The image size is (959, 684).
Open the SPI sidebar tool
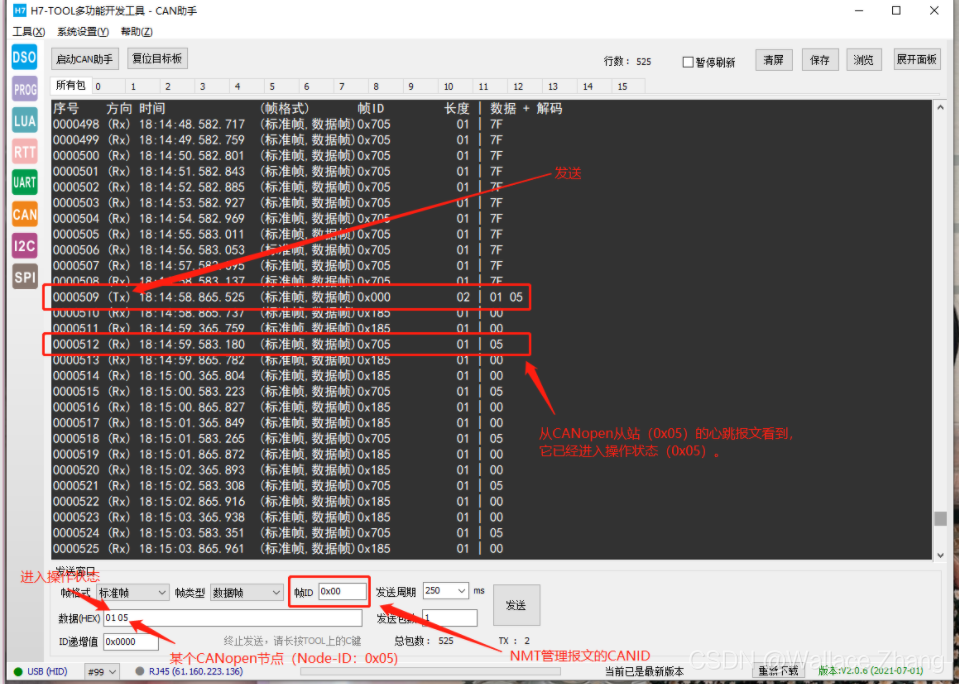click(24, 277)
